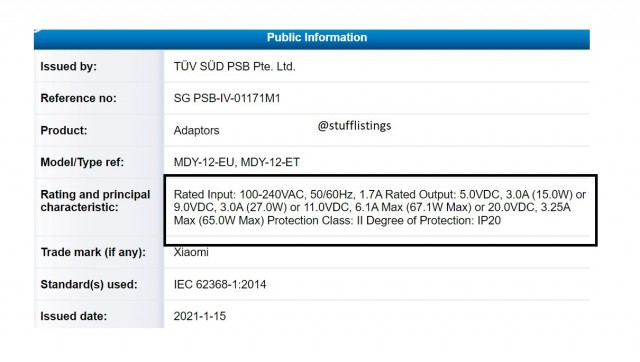Select Rating and principal characteristic label
Screen dimensions: 640x362
point(95,201)
